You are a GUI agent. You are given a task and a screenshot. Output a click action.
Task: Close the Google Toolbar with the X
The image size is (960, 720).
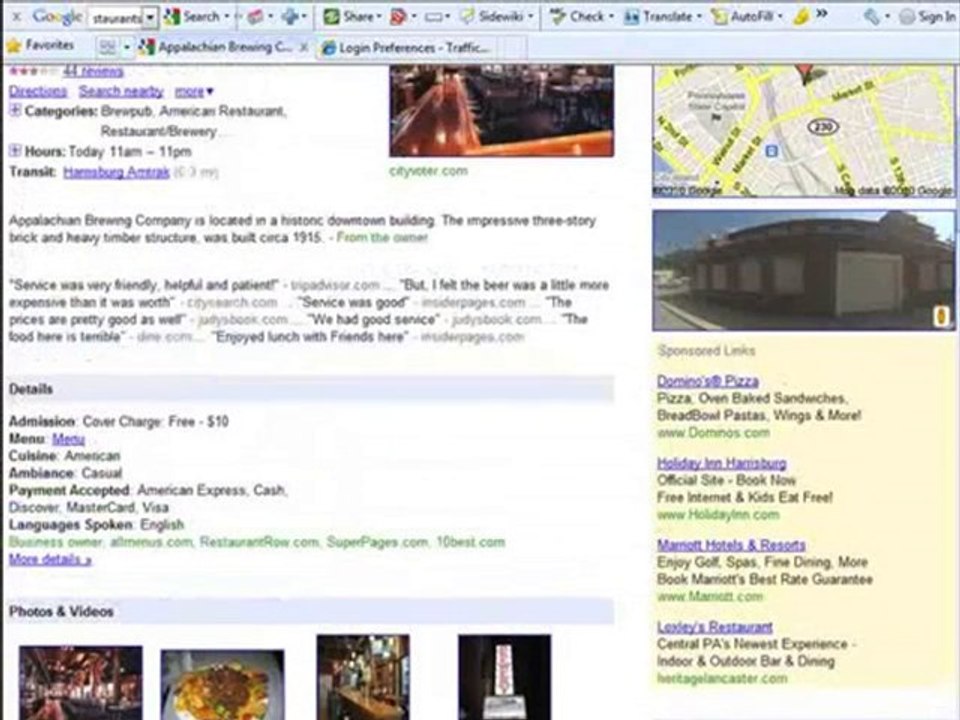click(x=17, y=17)
